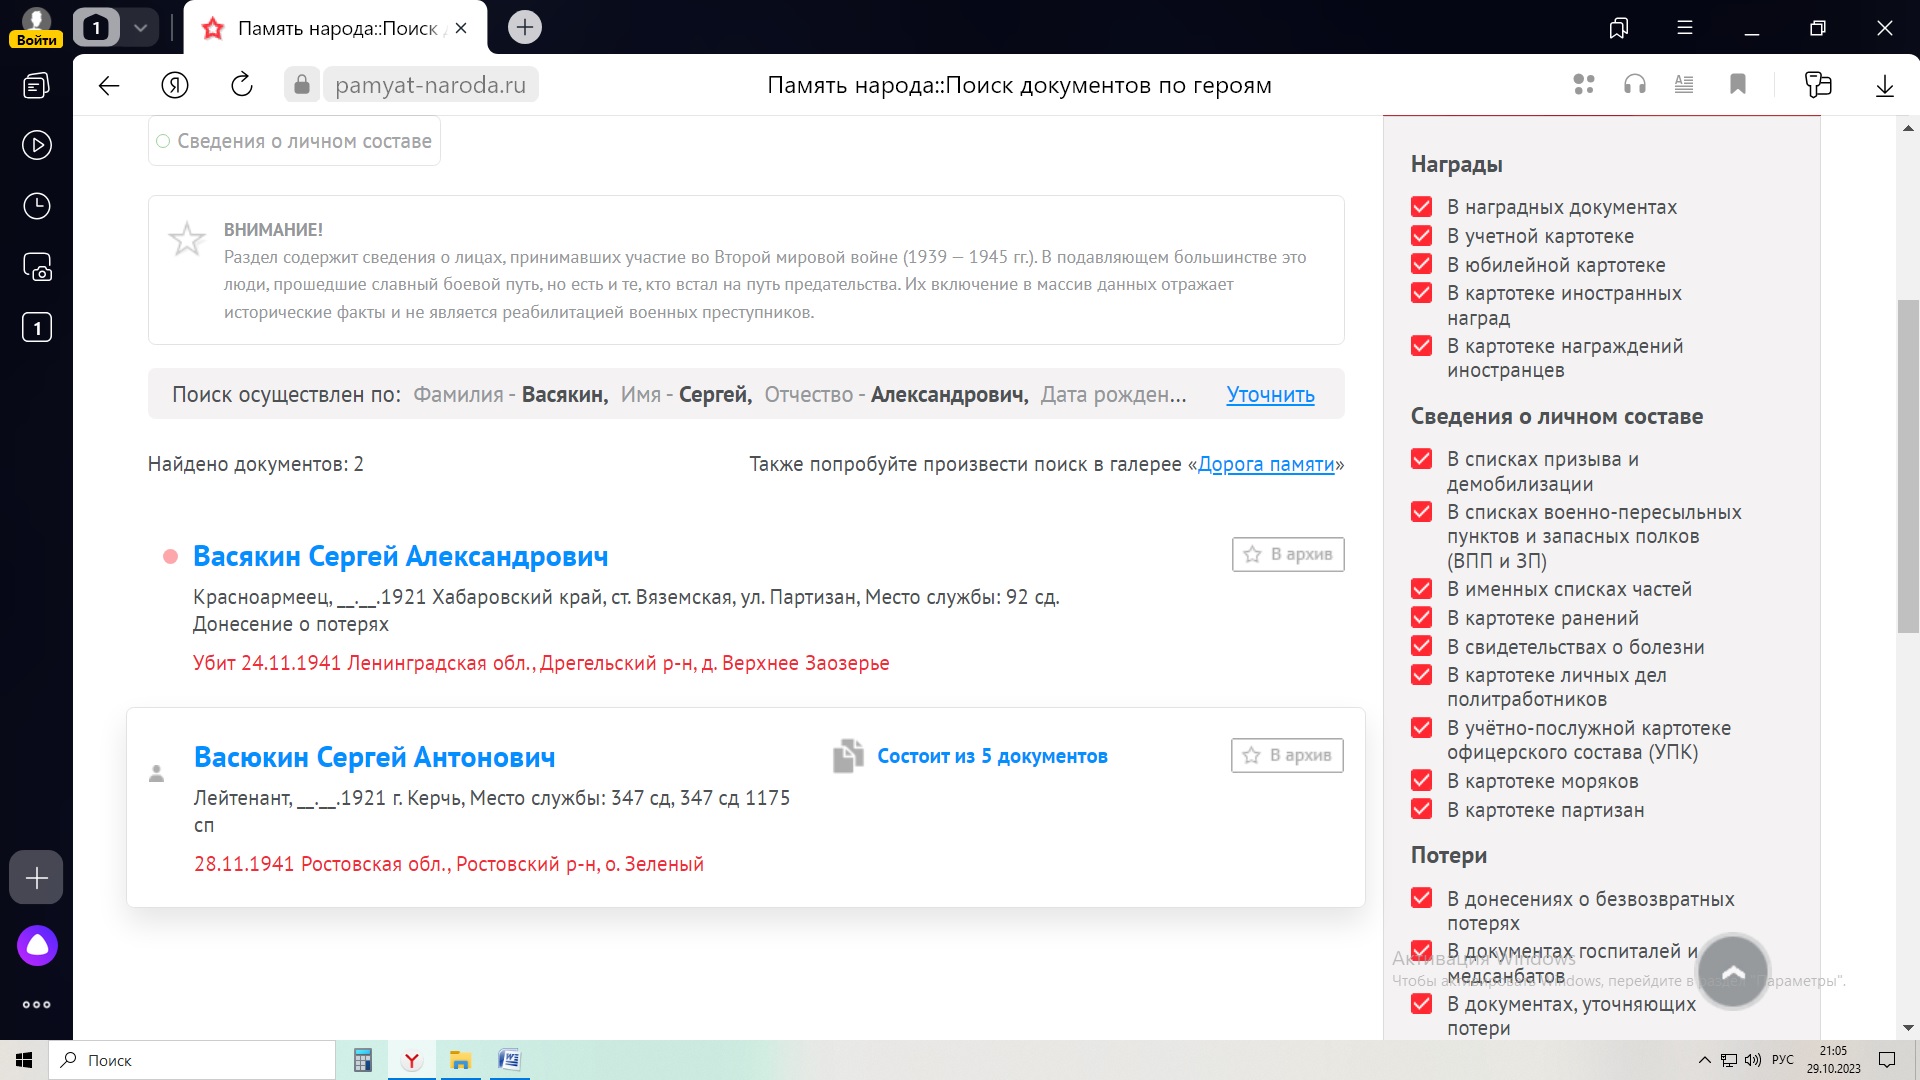Select 'Сведения о личном составе' radio option
Image resolution: width=1920 pixels, height=1080 pixels.
point(163,141)
